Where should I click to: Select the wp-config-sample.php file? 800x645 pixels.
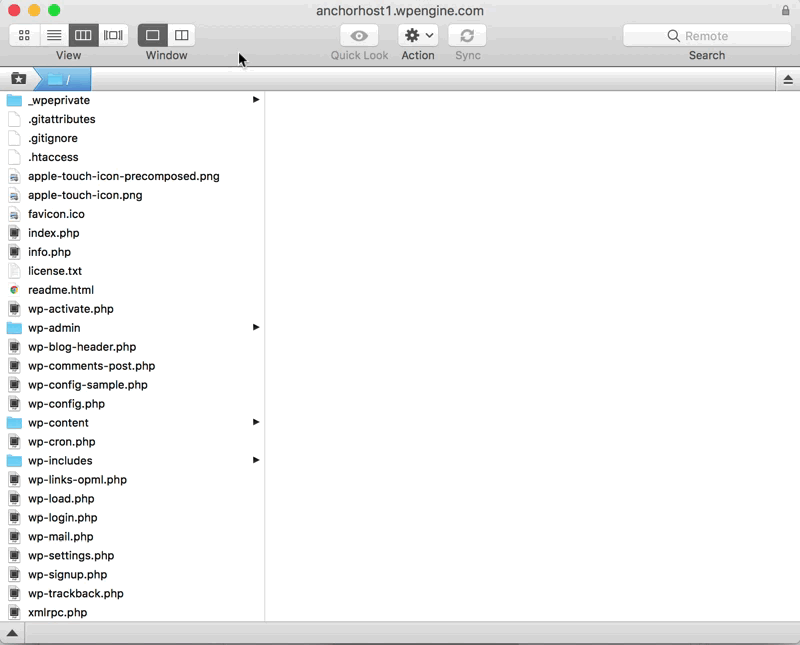132,385
